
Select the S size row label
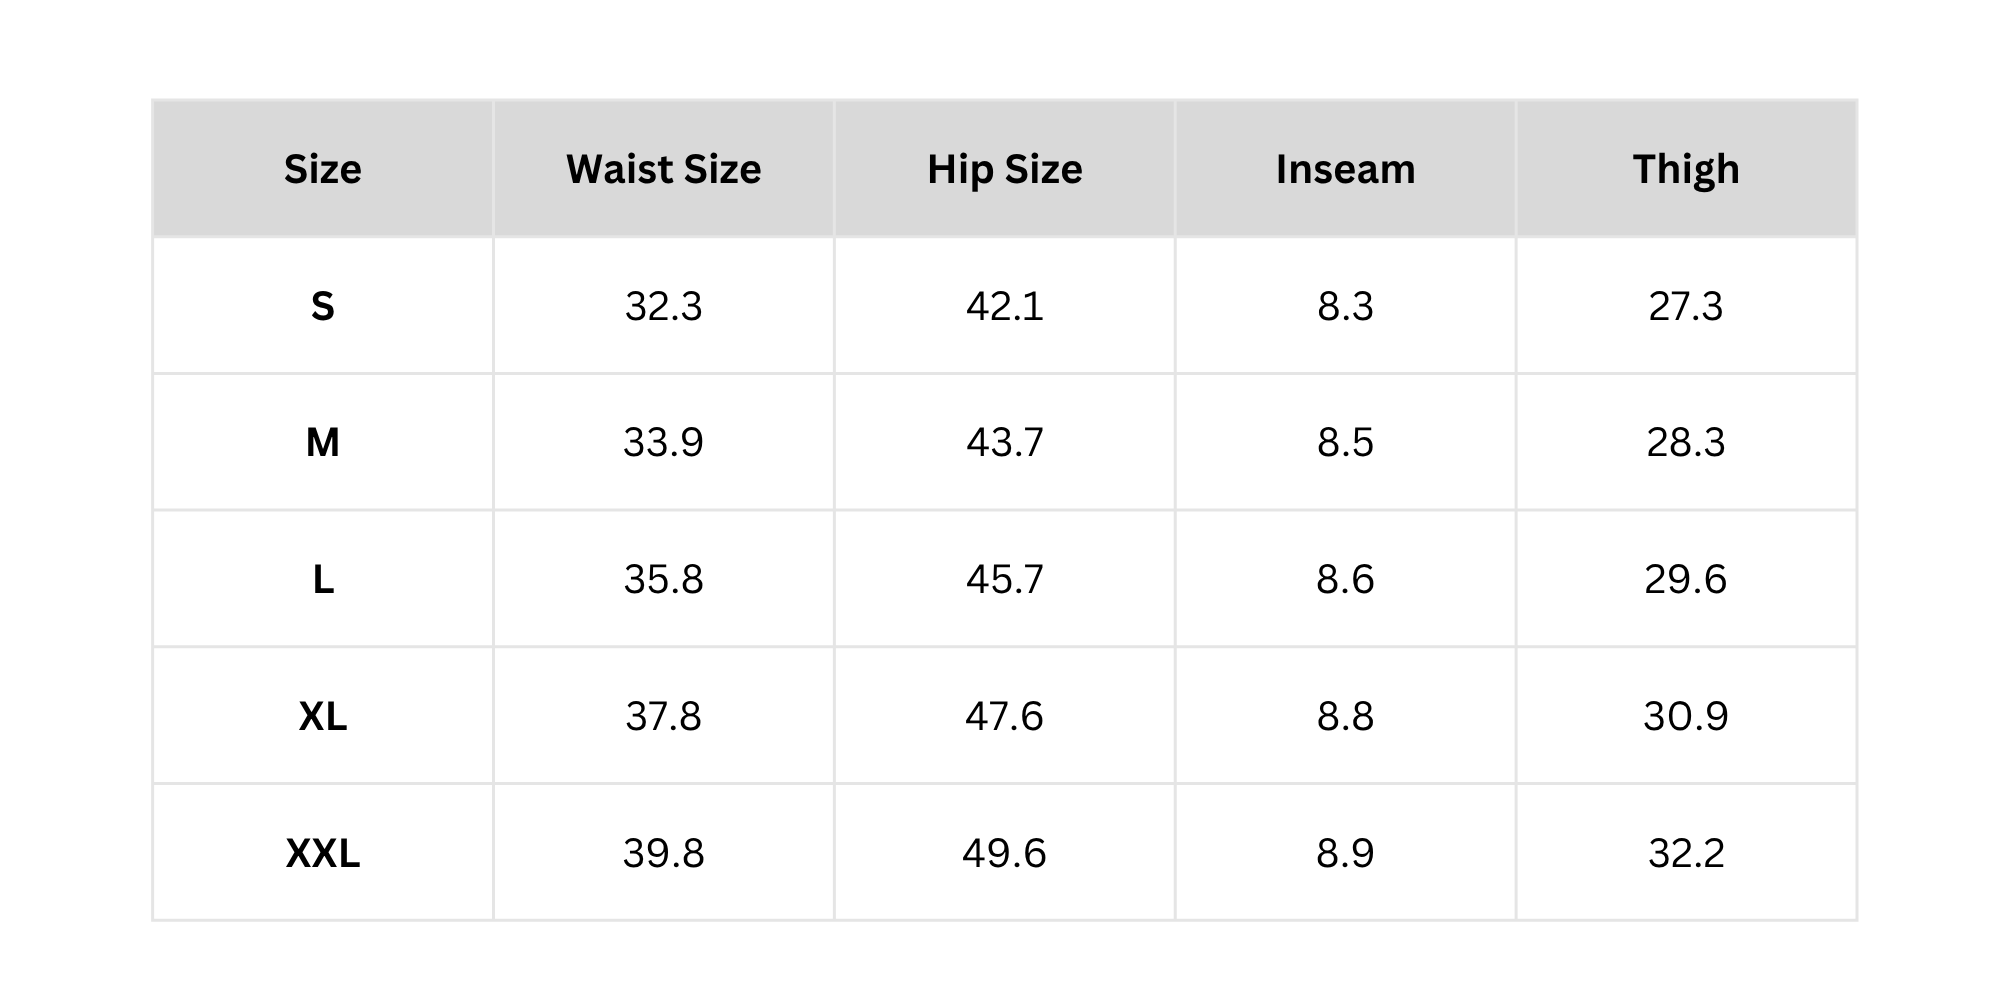(x=322, y=306)
